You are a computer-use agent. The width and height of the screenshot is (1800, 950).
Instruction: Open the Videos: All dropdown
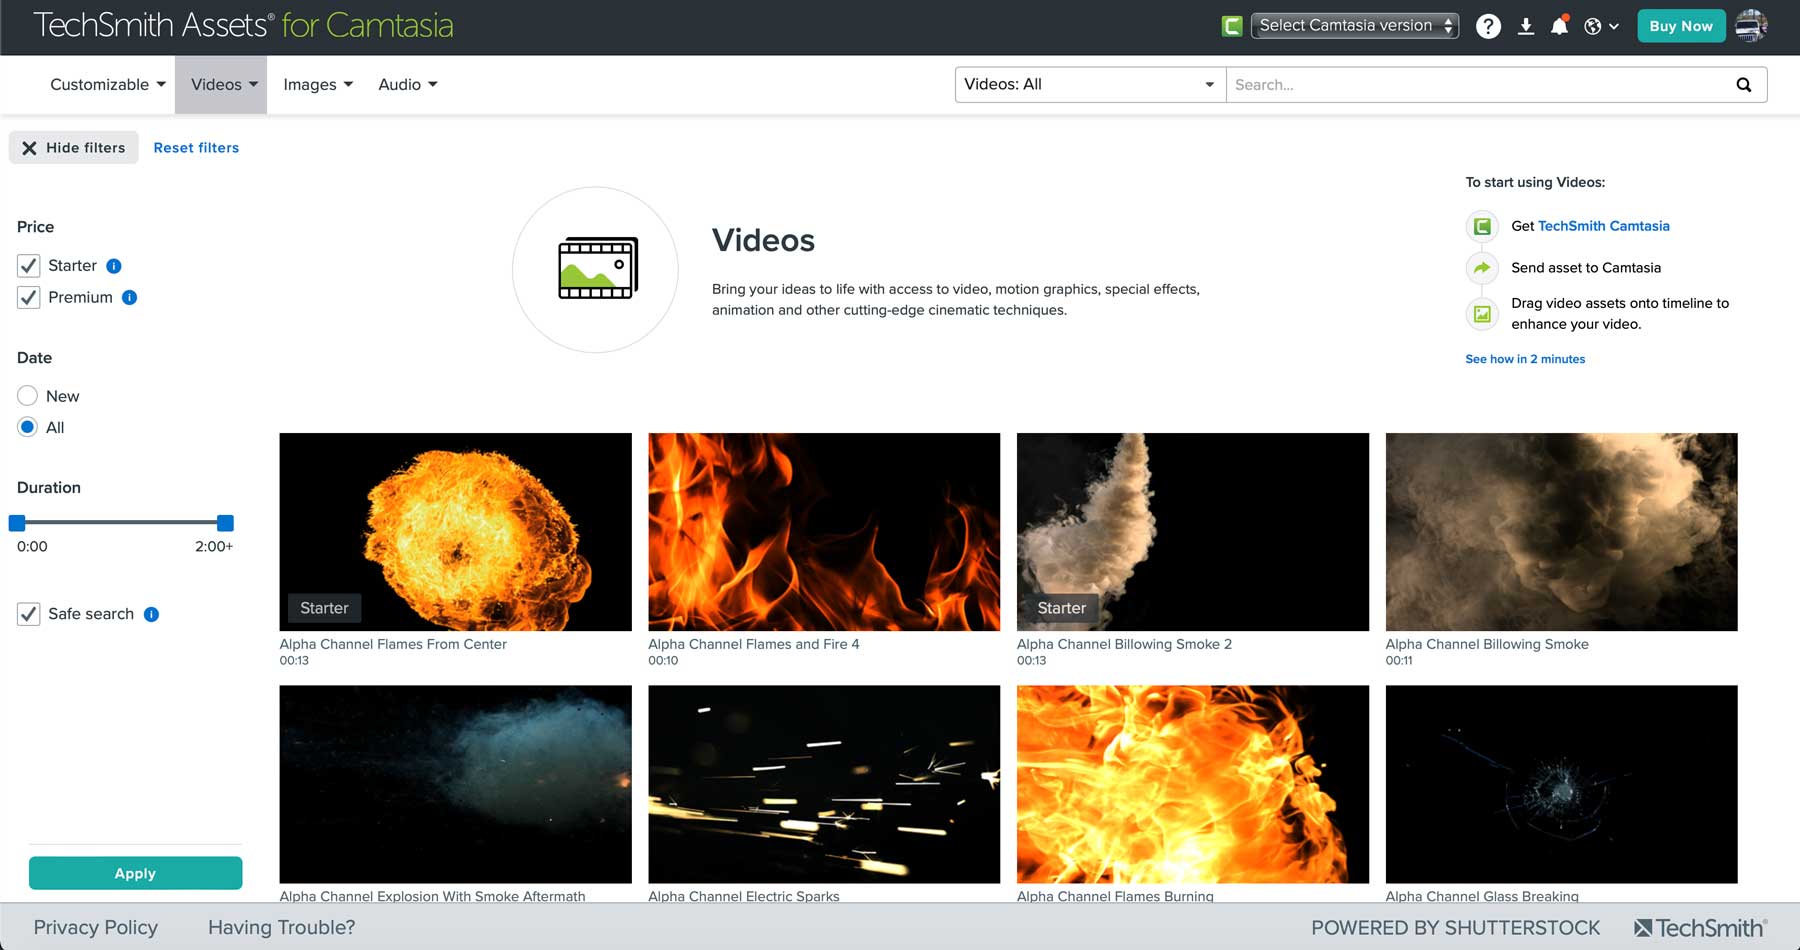[1088, 84]
